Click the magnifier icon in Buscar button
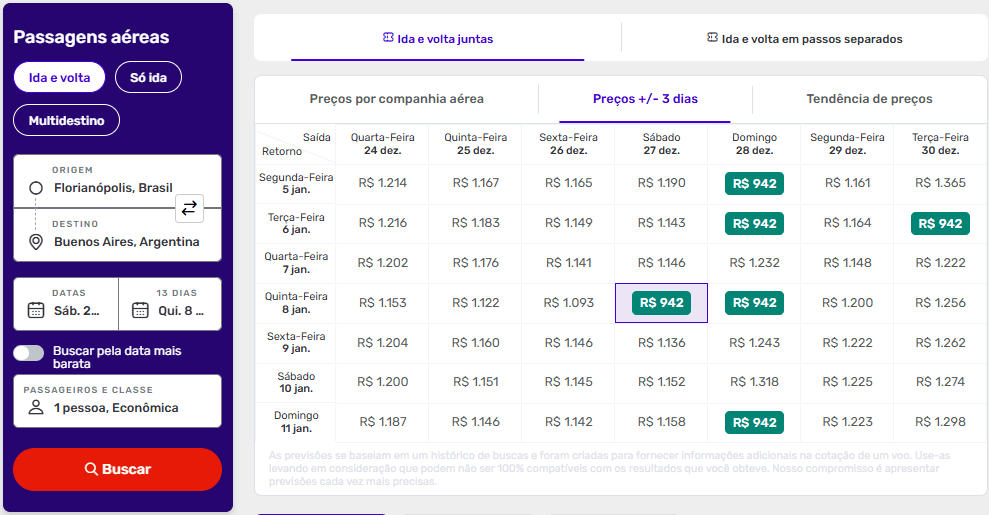The image size is (989, 515). click(x=91, y=469)
